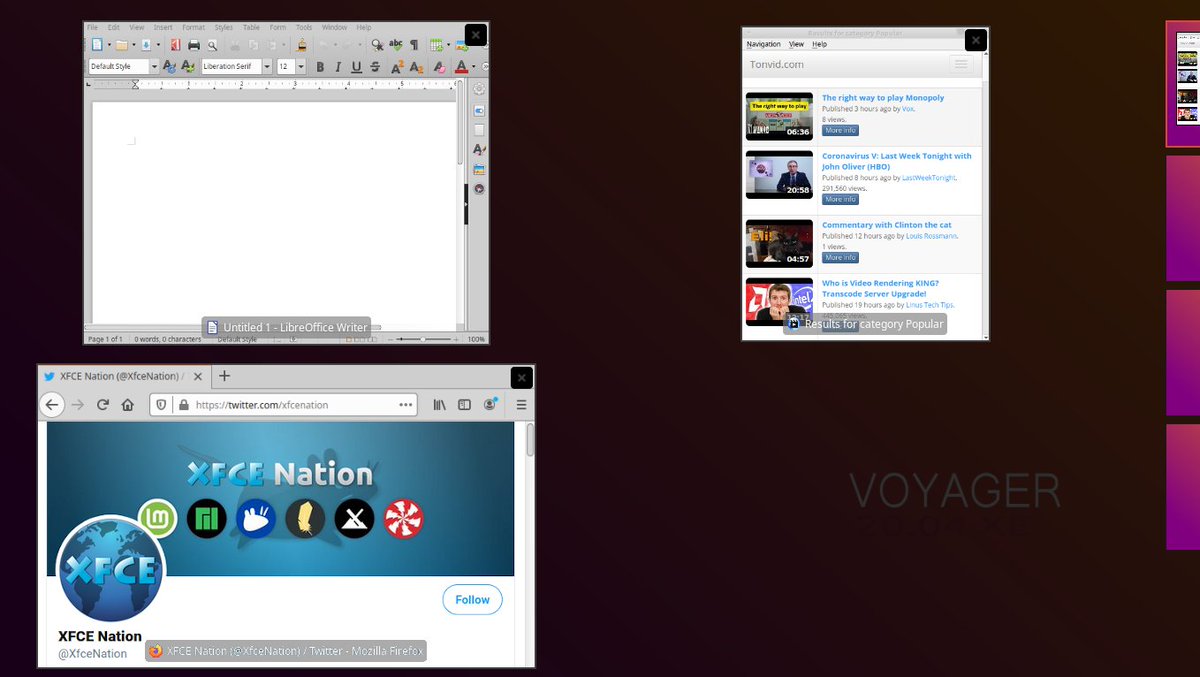
Task: Open Default Style paragraph style dropdown
Action: point(154,67)
